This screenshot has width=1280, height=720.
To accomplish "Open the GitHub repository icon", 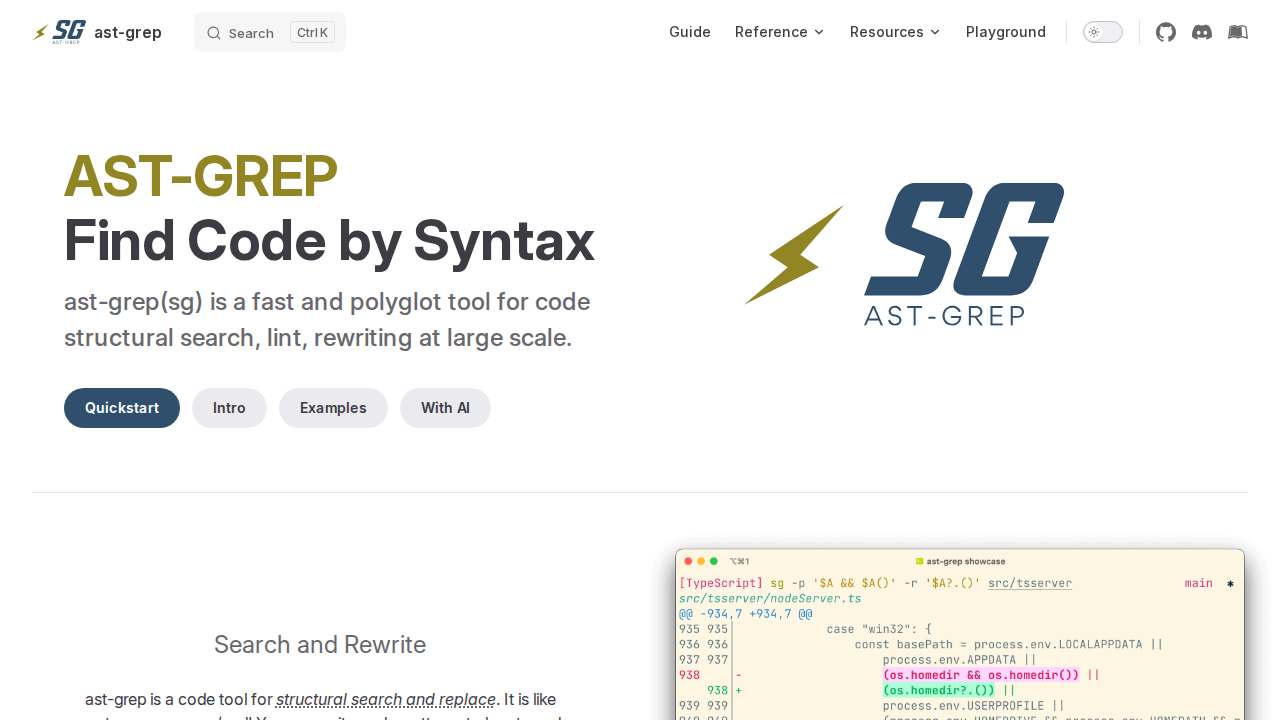I will pos(1166,32).
